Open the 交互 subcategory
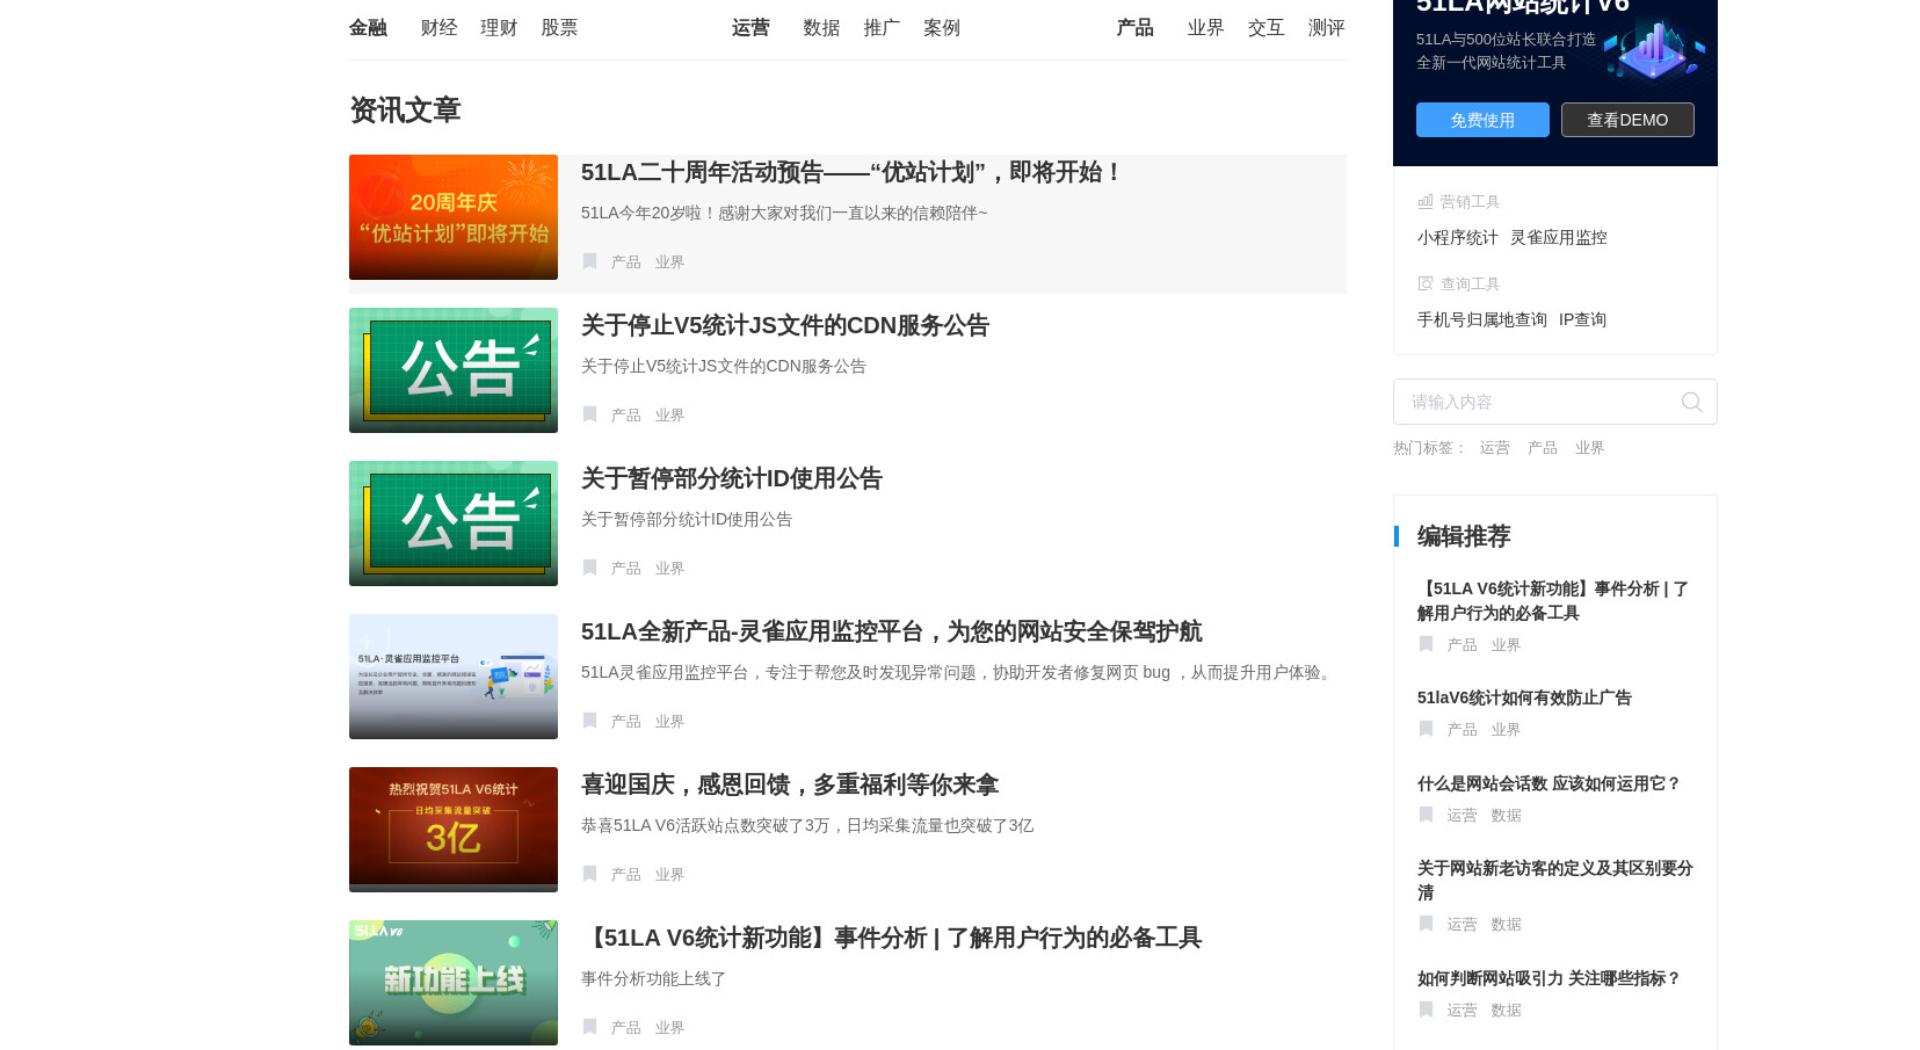The image size is (1920, 1050). click(x=1265, y=28)
